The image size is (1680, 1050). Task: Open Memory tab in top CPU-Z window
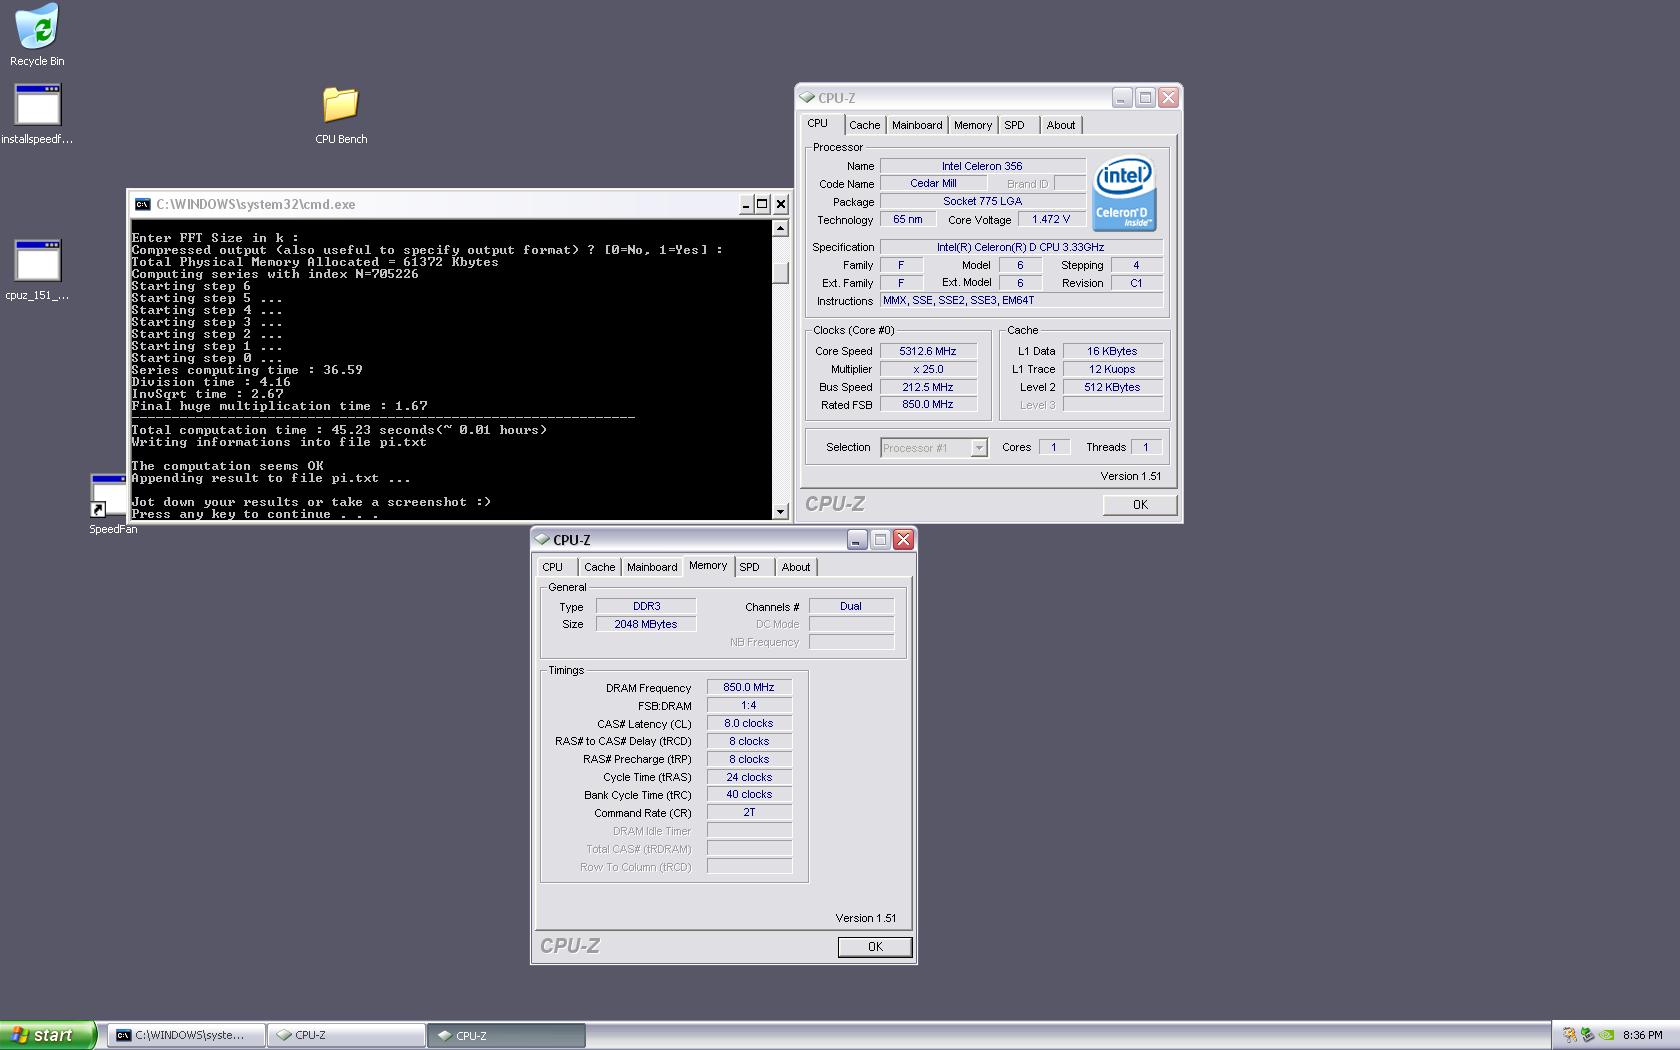click(972, 125)
